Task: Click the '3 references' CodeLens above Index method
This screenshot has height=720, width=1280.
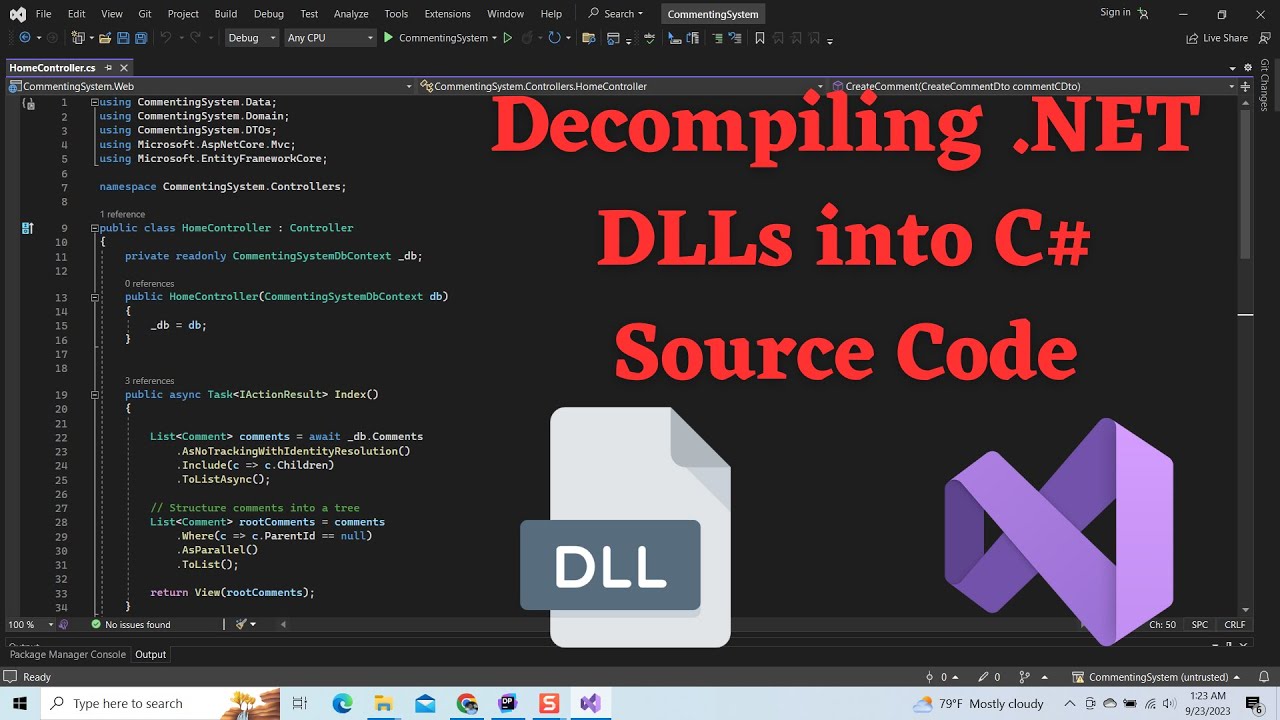Action: tap(150, 381)
